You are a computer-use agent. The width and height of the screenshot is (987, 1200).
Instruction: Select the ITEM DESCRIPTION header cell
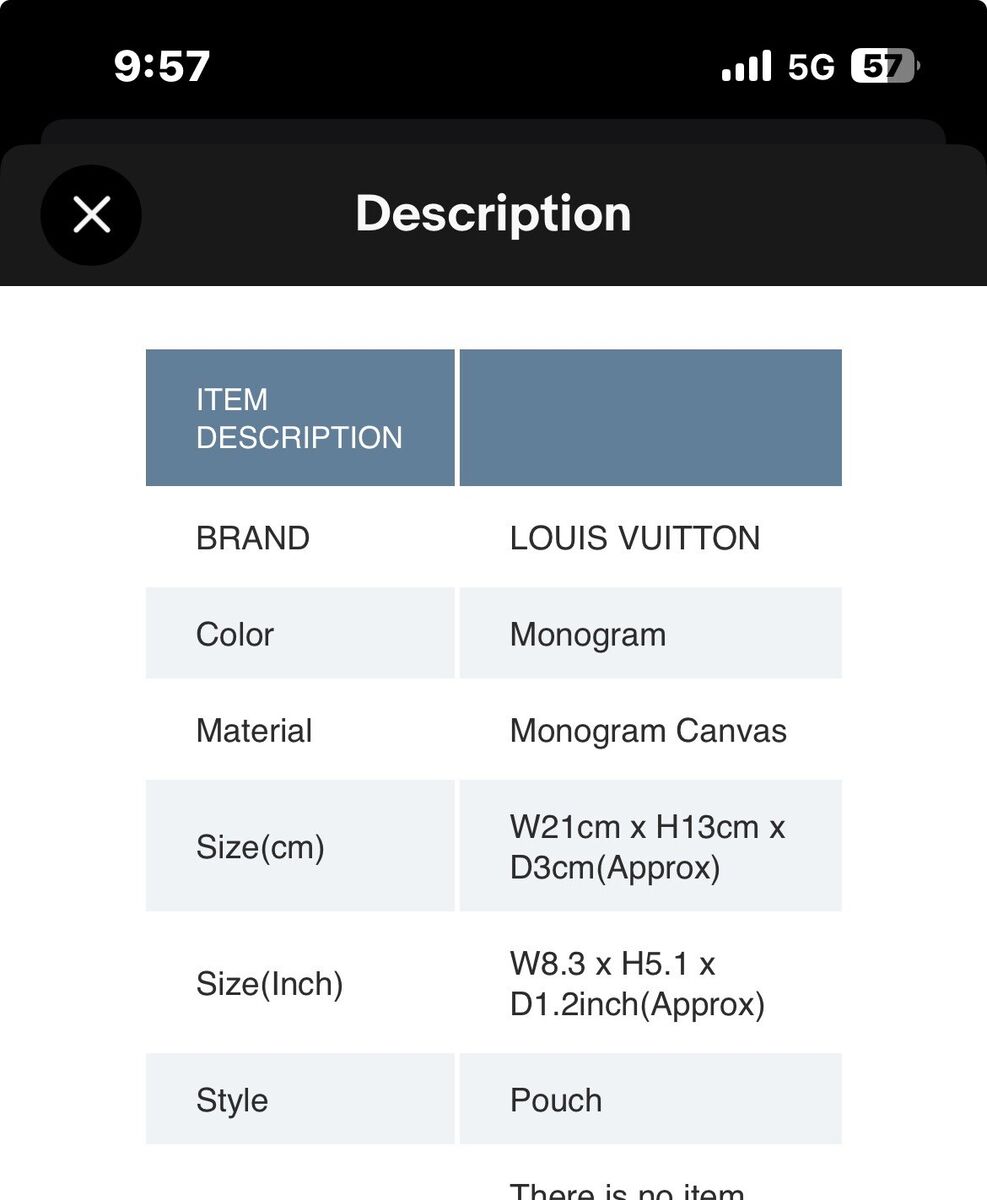300,418
